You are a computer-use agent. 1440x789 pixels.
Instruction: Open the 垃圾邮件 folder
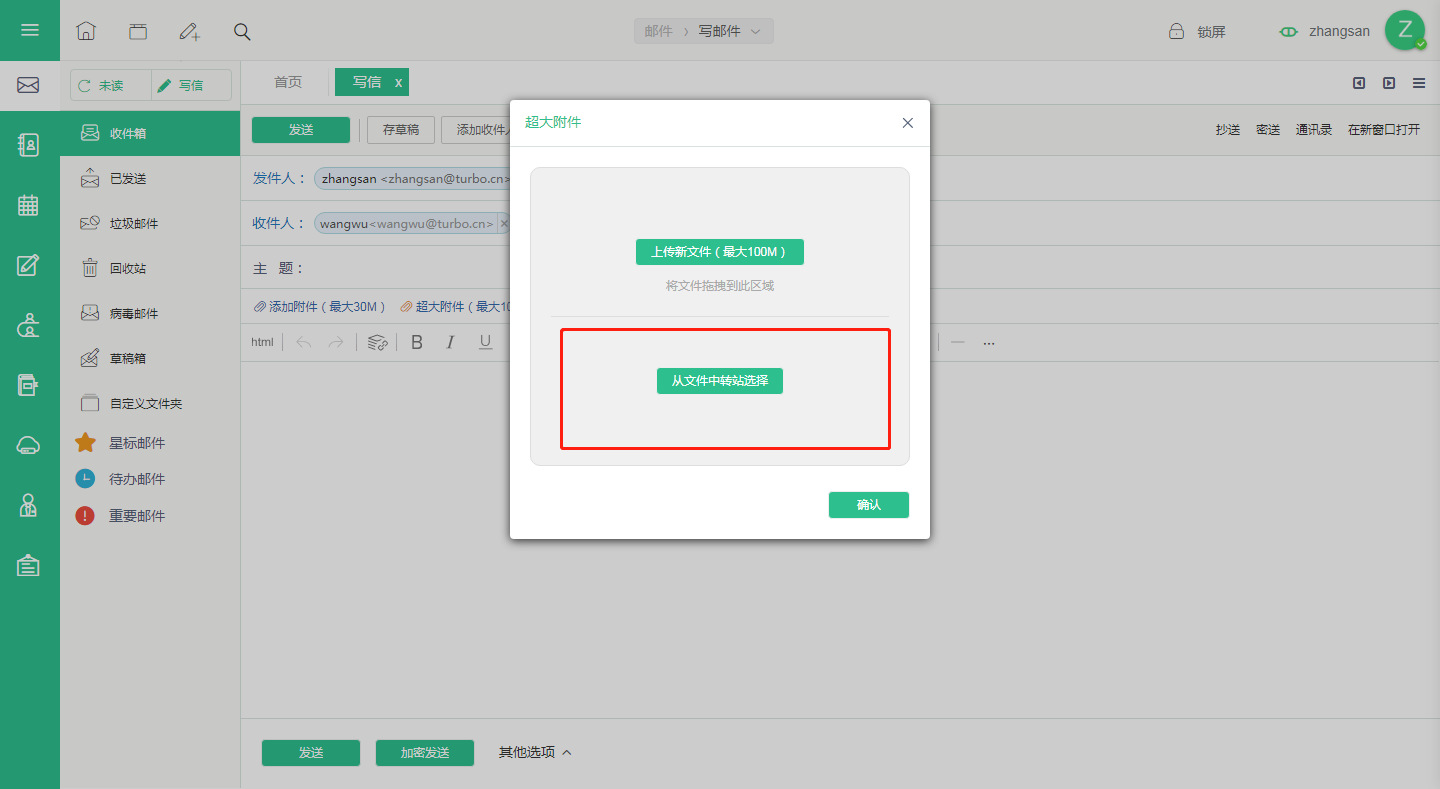(x=150, y=223)
